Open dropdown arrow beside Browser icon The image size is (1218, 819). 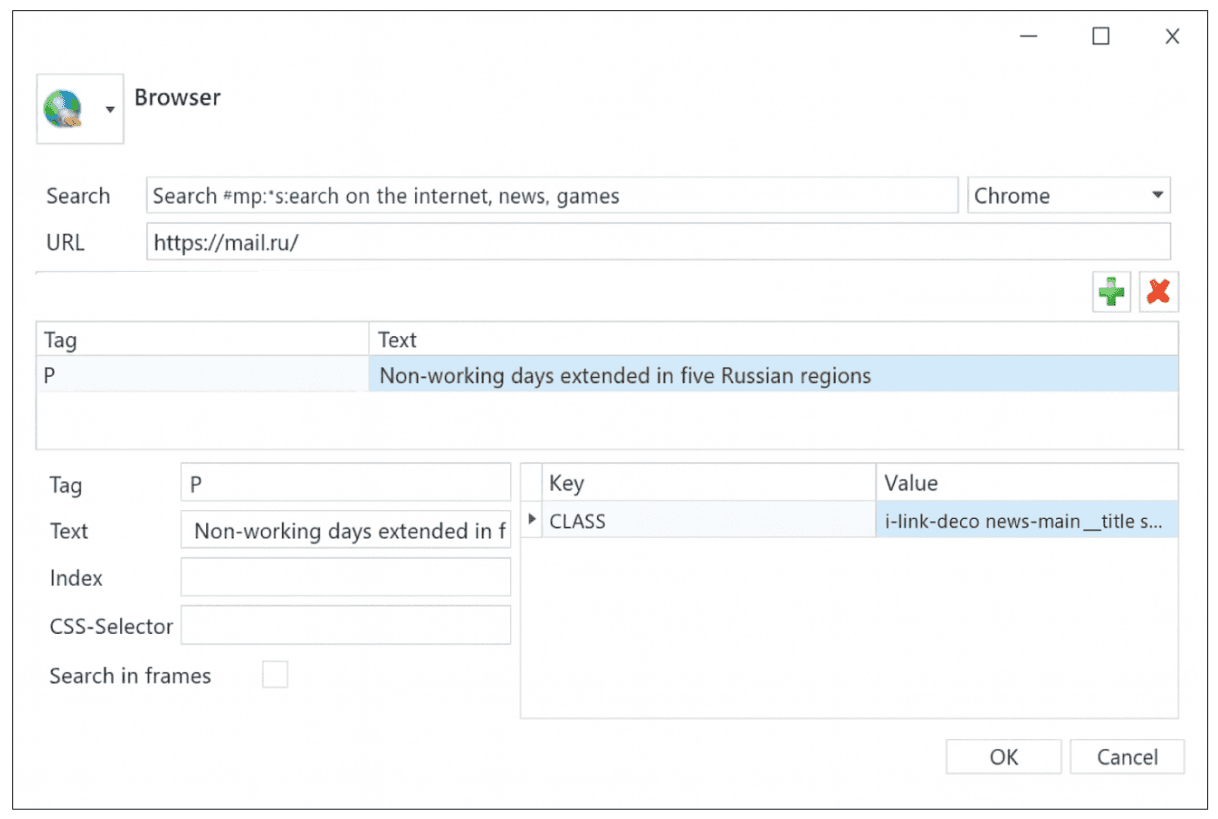coord(110,110)
